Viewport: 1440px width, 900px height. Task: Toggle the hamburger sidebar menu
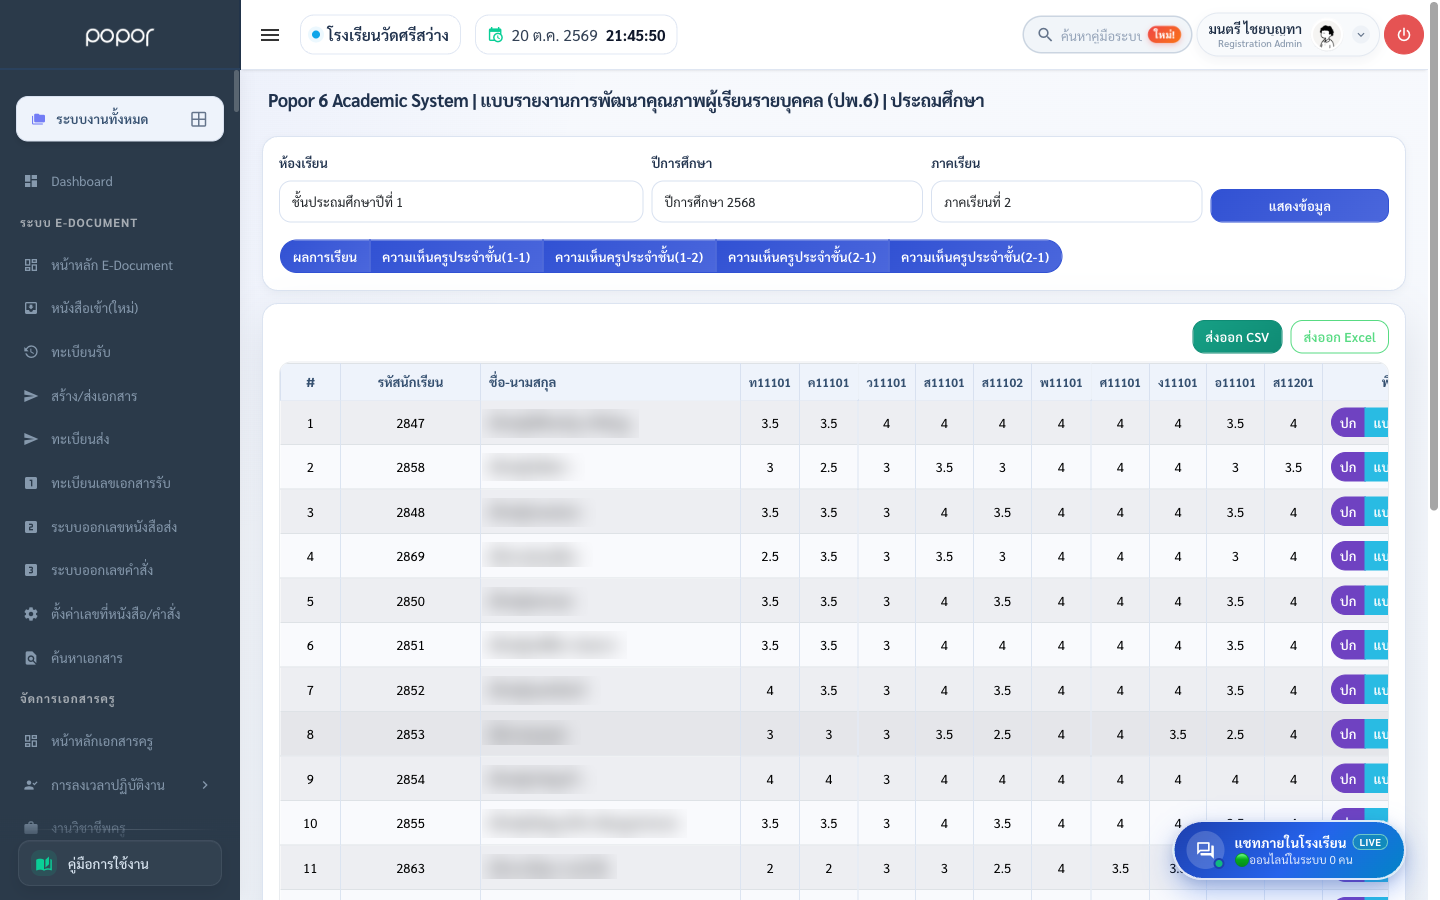(270, 35)
